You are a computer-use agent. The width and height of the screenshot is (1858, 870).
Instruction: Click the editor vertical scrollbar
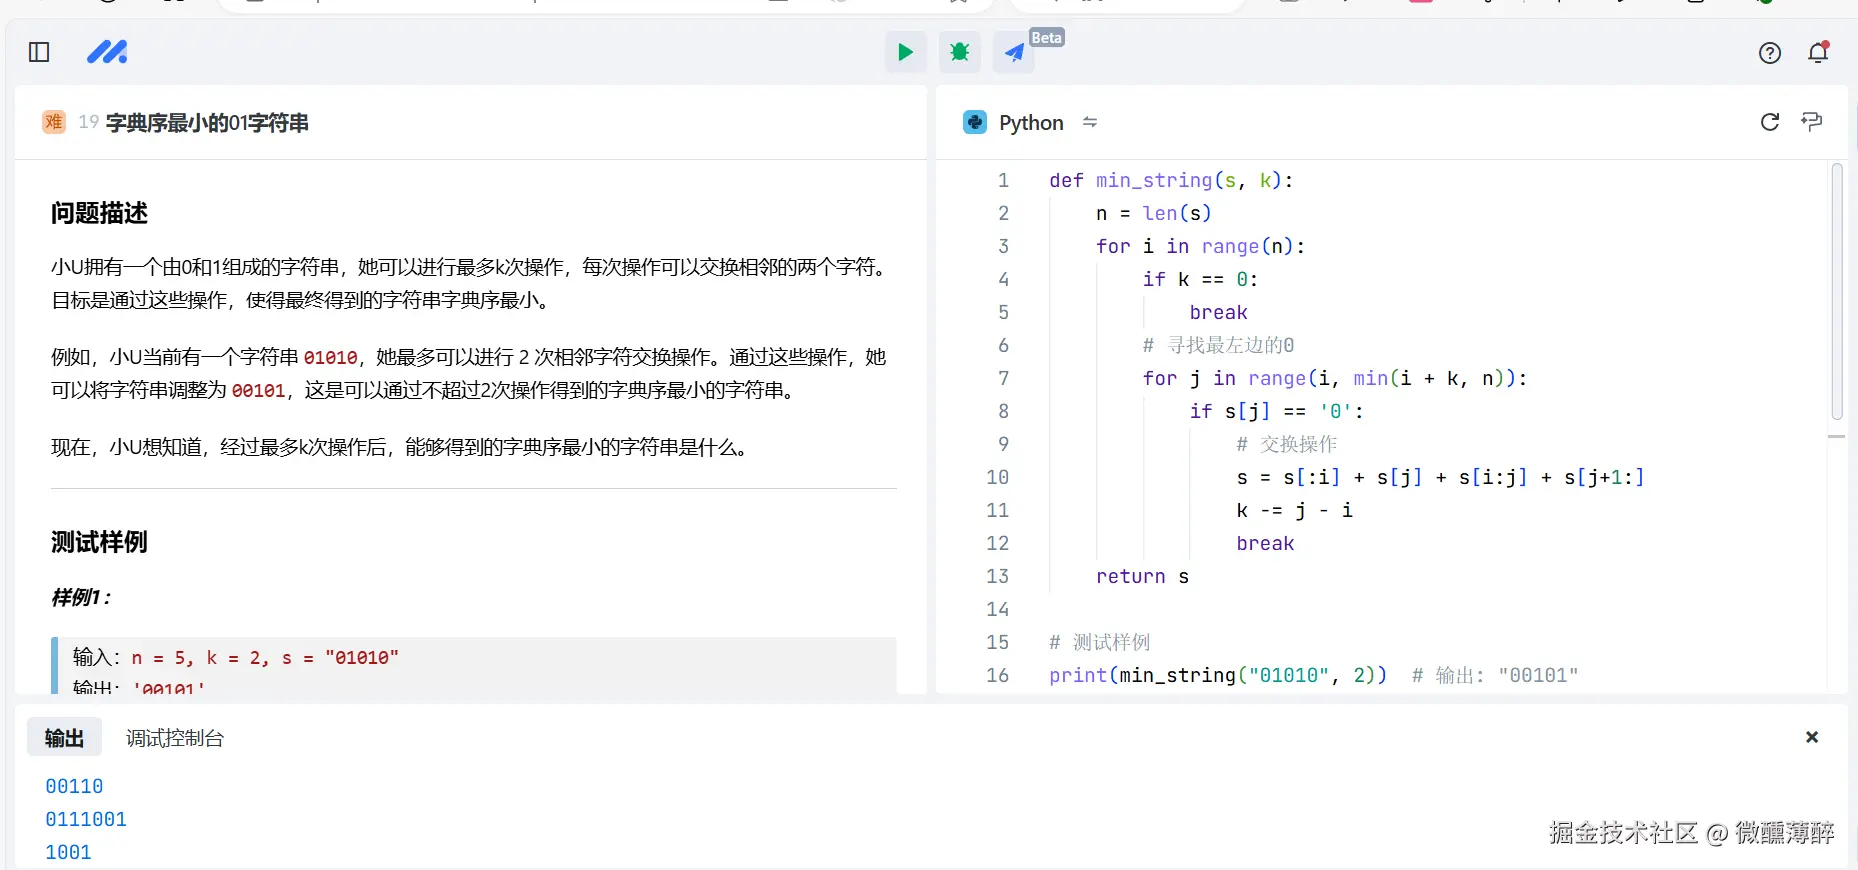1837,292
